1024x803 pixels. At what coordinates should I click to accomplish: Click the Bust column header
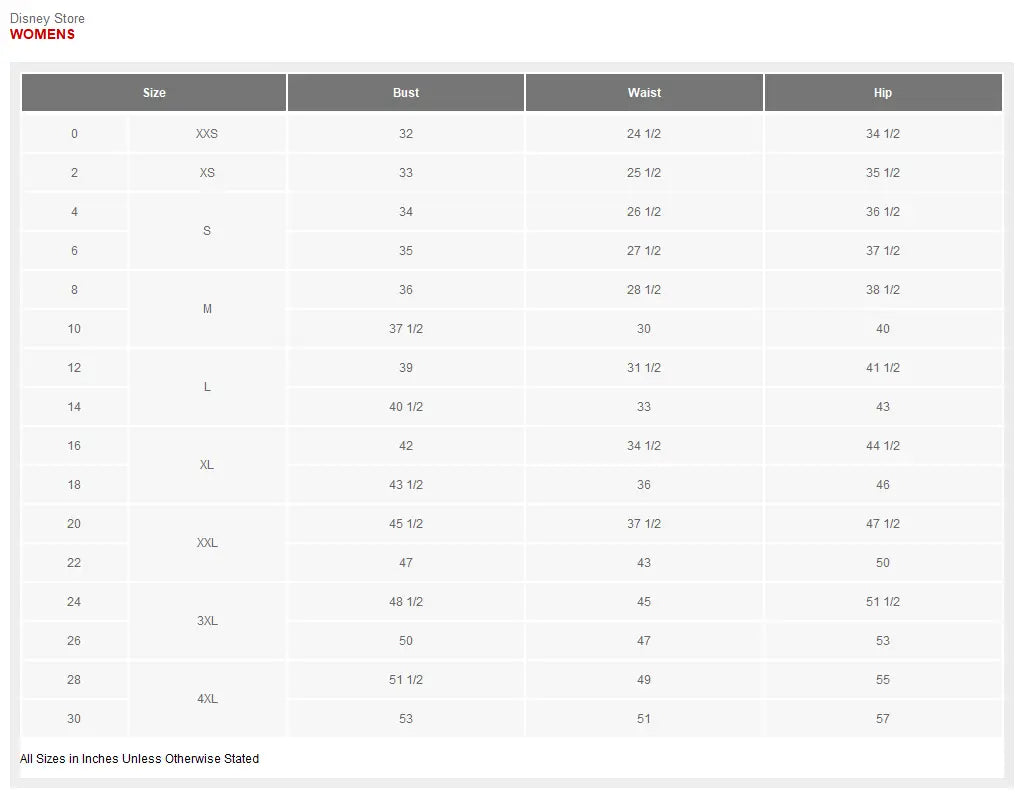tap(406, 93)
